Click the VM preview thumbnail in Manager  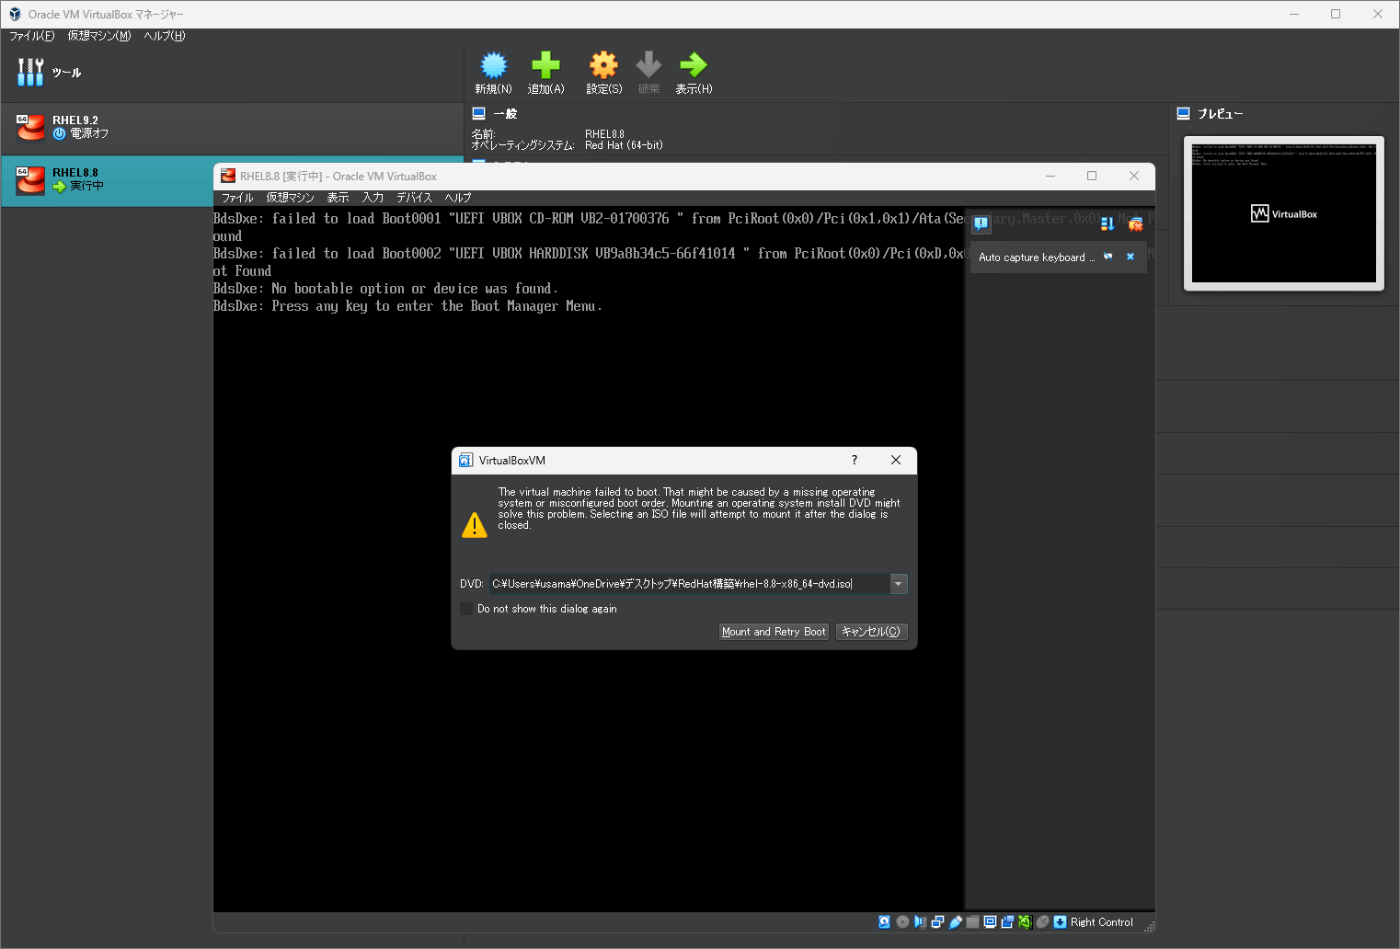[1284, 214]
